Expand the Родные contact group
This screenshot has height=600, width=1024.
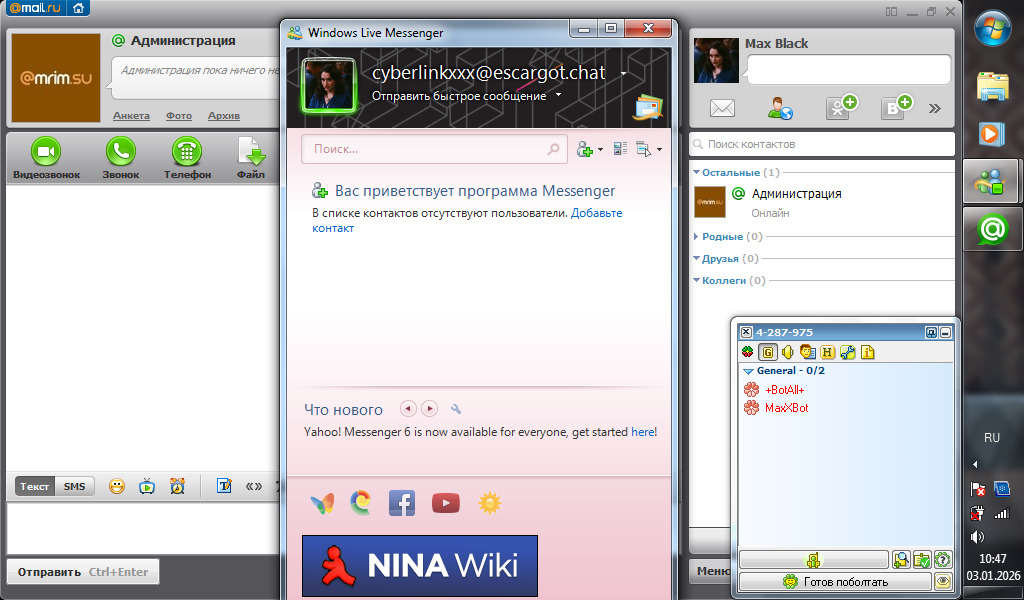click(696, 236)
